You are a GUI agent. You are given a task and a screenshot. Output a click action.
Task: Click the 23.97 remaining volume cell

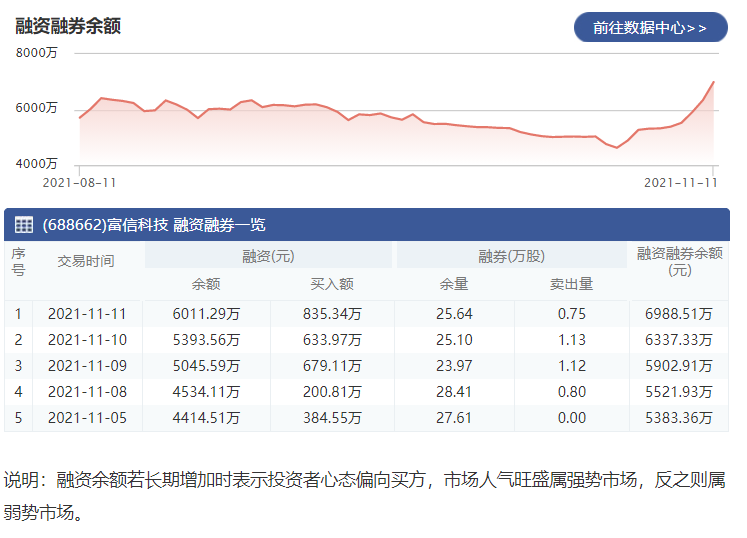pyautogui.click(x=454, y=366)
